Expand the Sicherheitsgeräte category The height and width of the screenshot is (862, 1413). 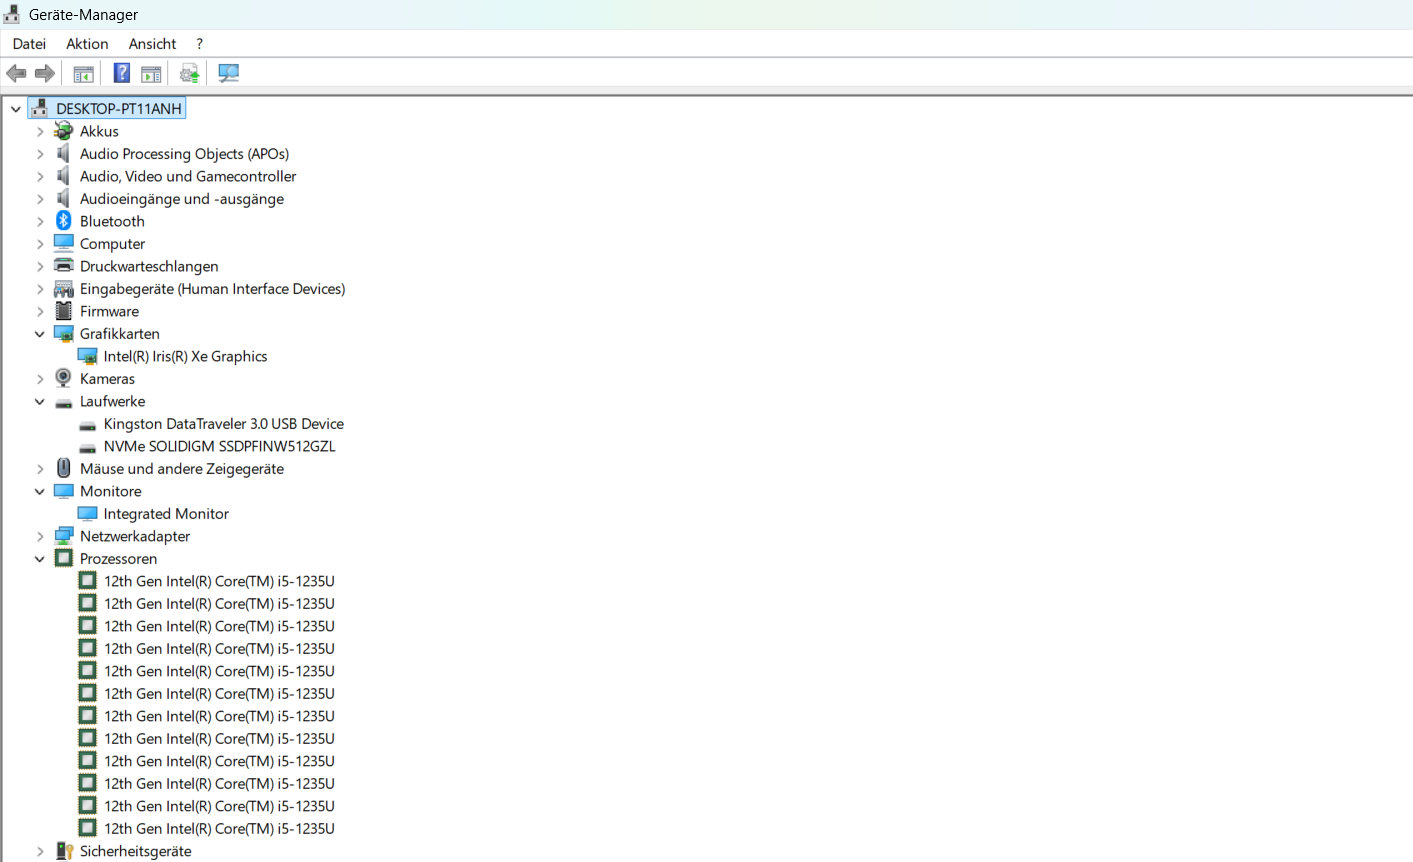click(x=40, y=851)
